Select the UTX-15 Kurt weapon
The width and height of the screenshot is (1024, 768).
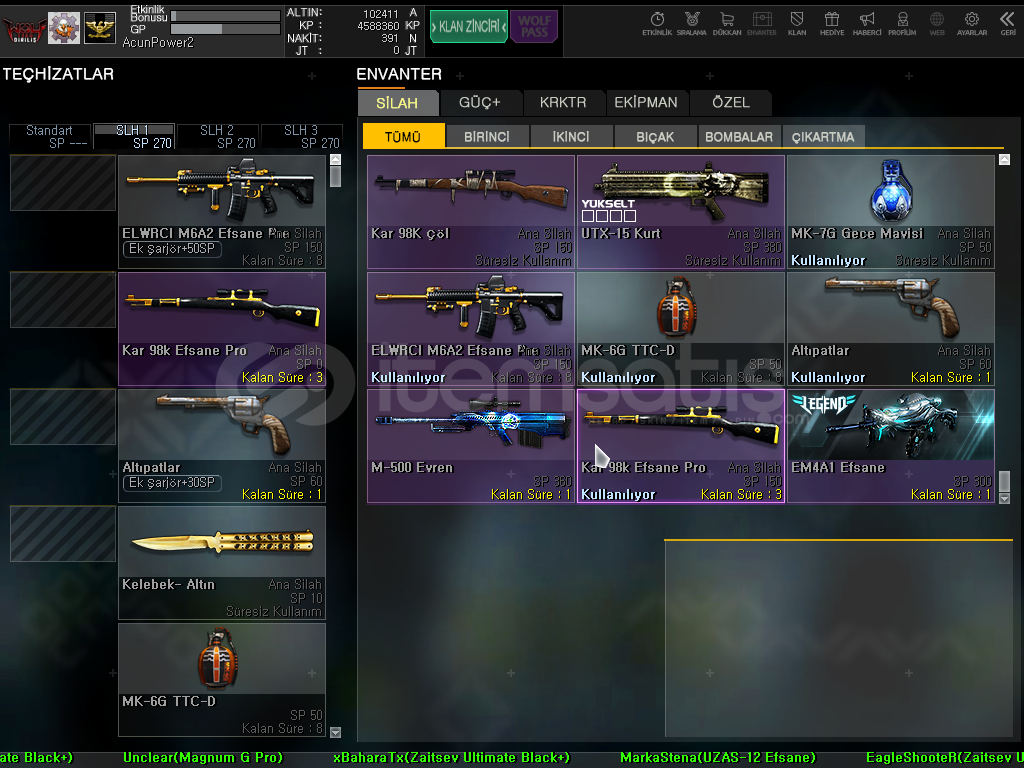pyautogui.click(x=680, y=211)
